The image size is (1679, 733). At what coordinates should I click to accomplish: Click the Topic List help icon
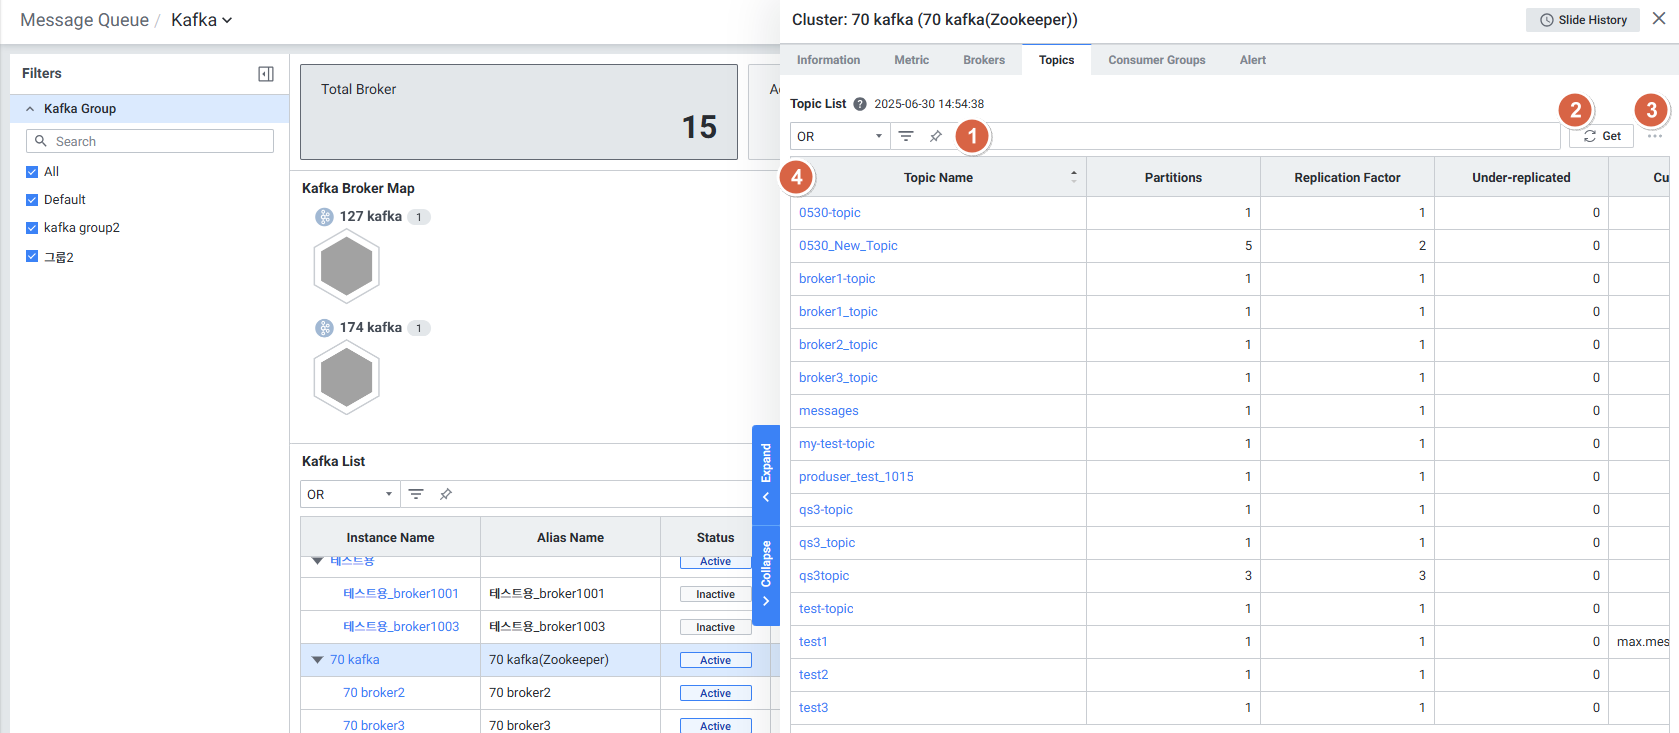pos(860,104)
